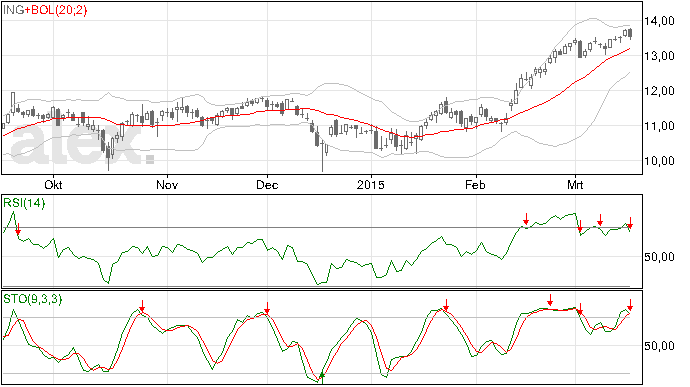Viewport: 690px width, 387px height.
Task: Click the green buy arrow in stochastic panel
Action: pos(322,377)
